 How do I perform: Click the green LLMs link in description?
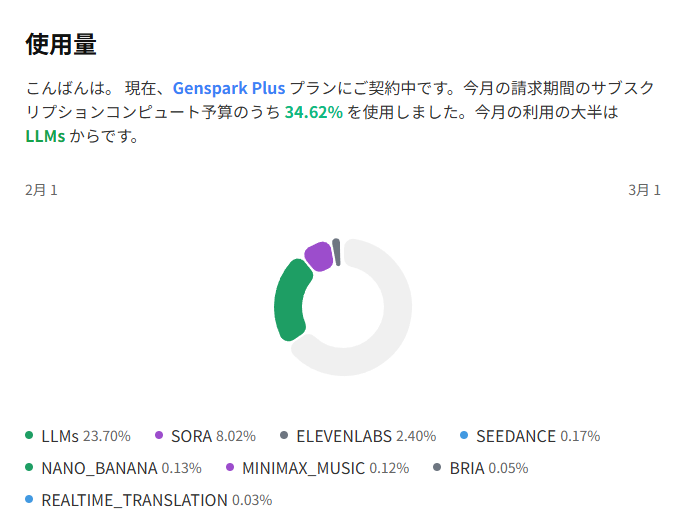coord(45,136)
